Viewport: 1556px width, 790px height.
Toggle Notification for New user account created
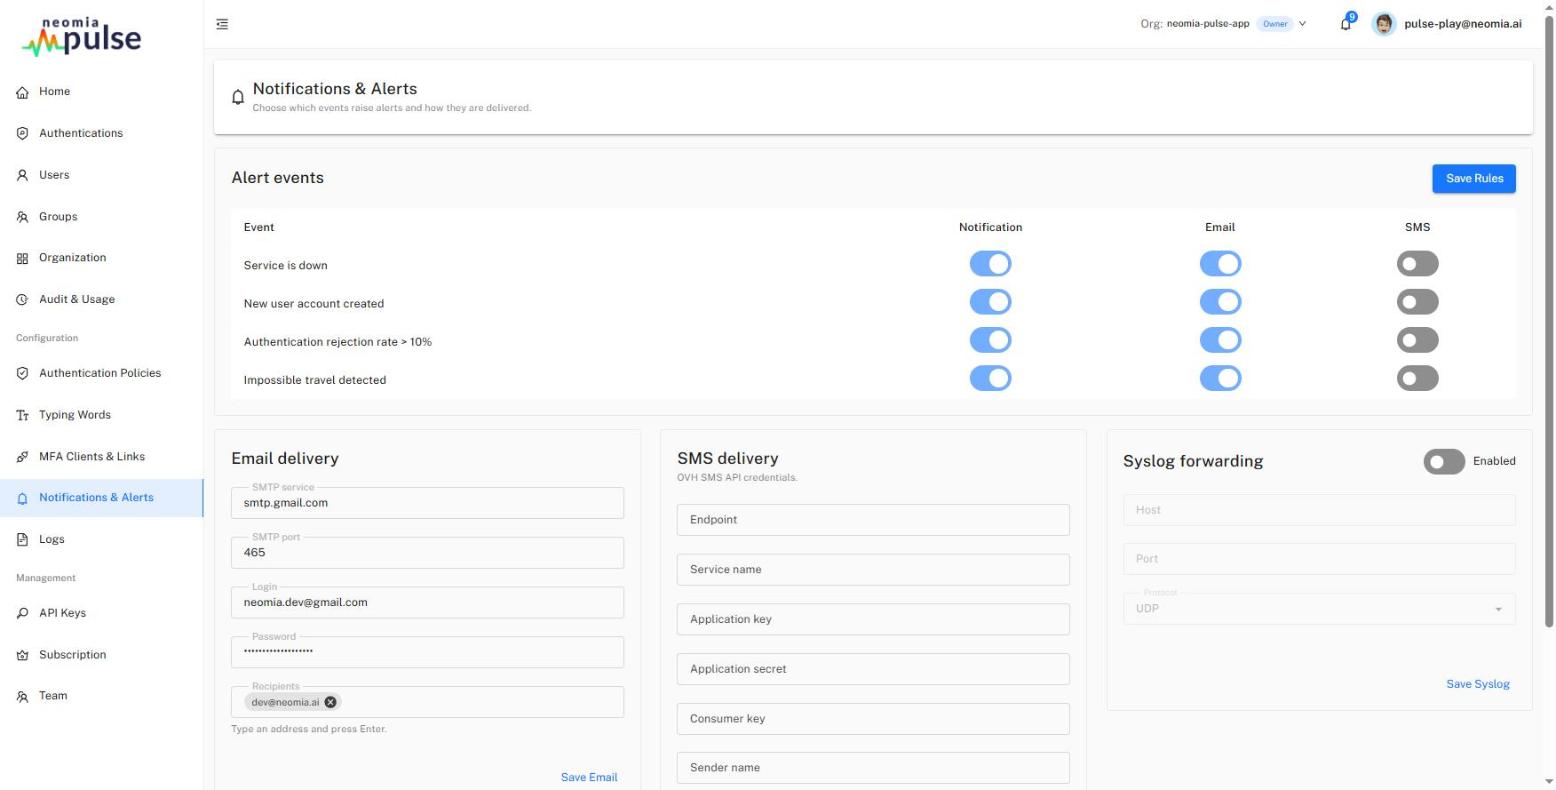click(x=990, y=302)
